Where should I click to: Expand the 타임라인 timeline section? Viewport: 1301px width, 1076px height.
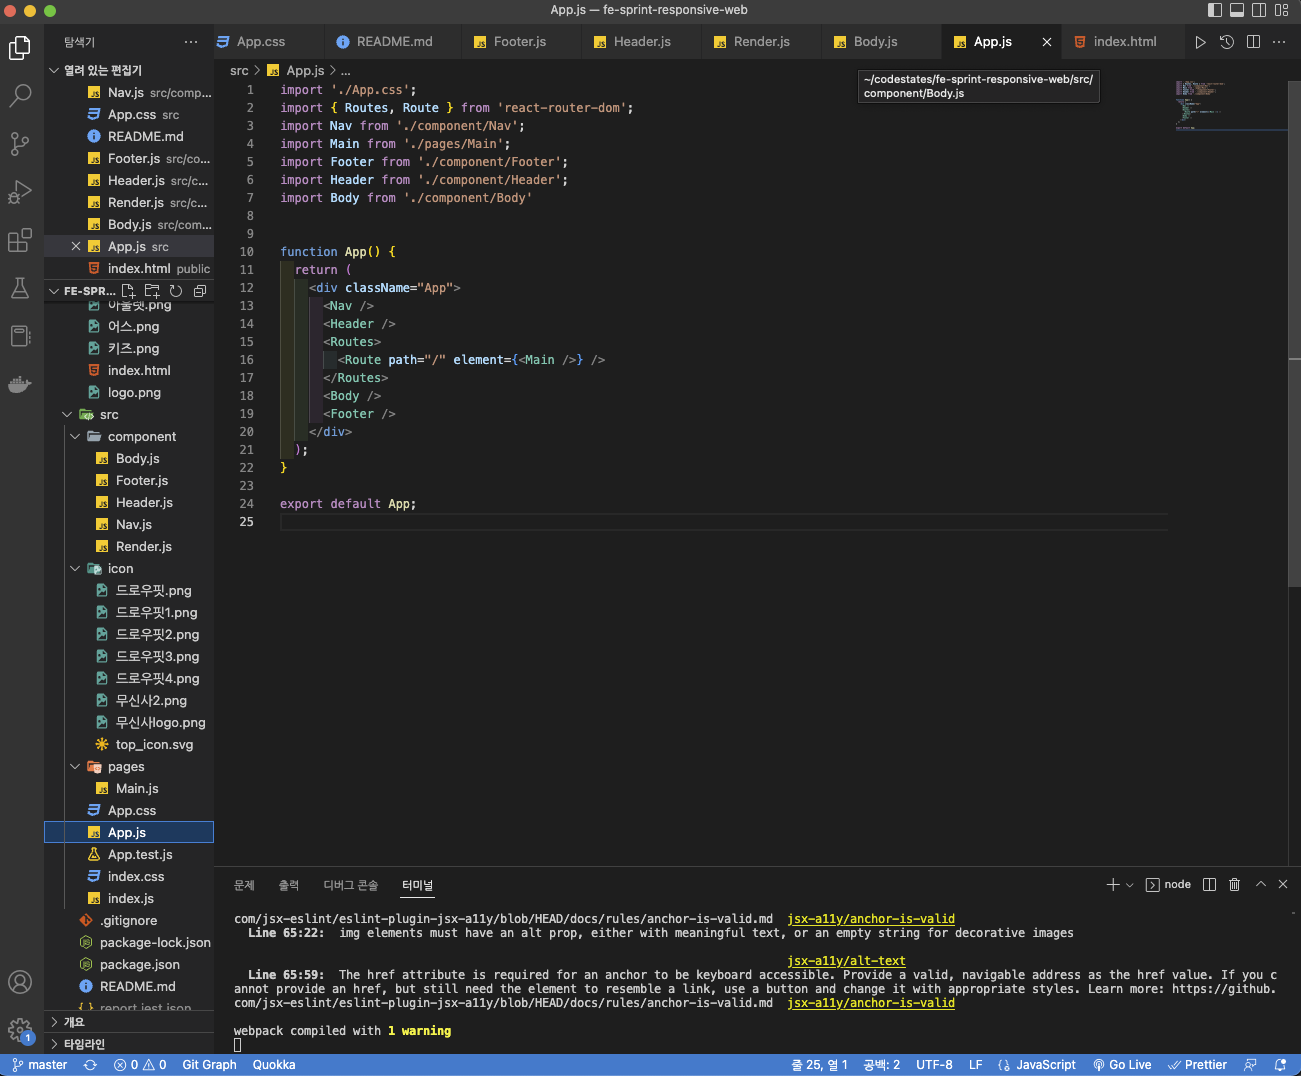(130, 1044)
